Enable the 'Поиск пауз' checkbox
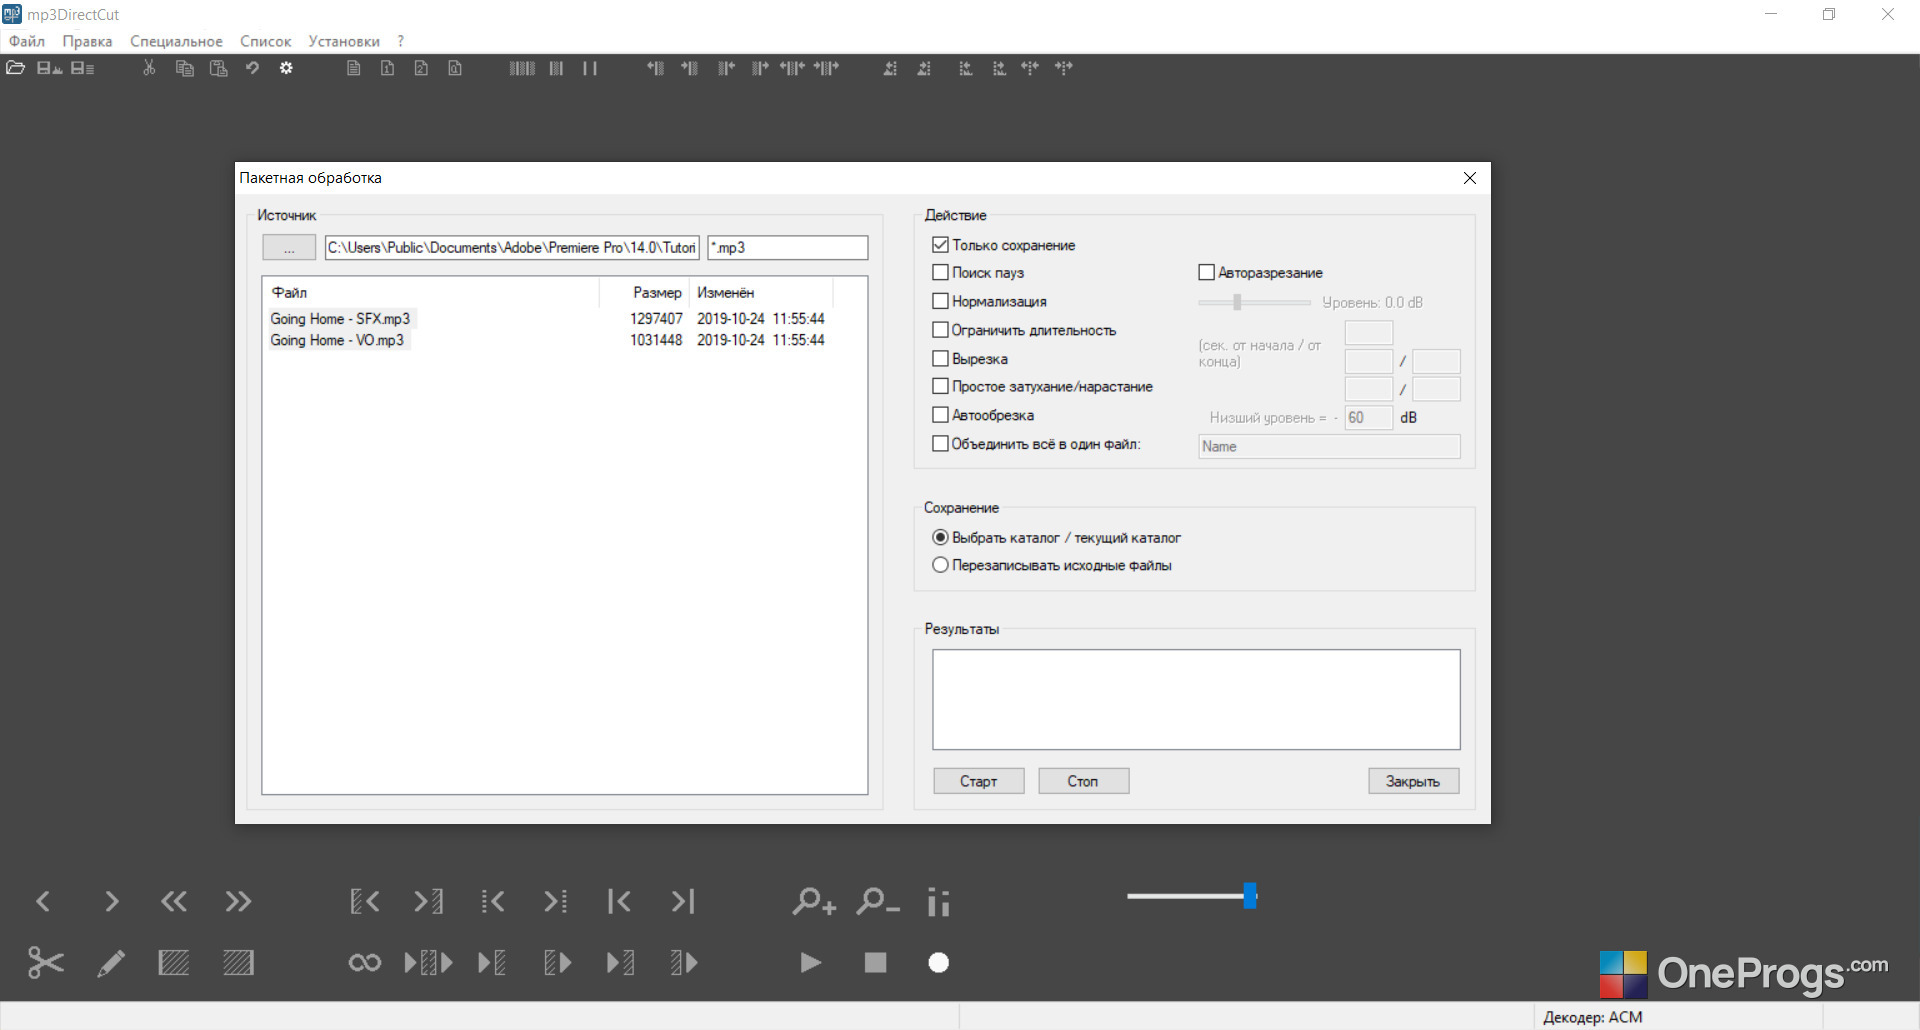 (940, 272)
